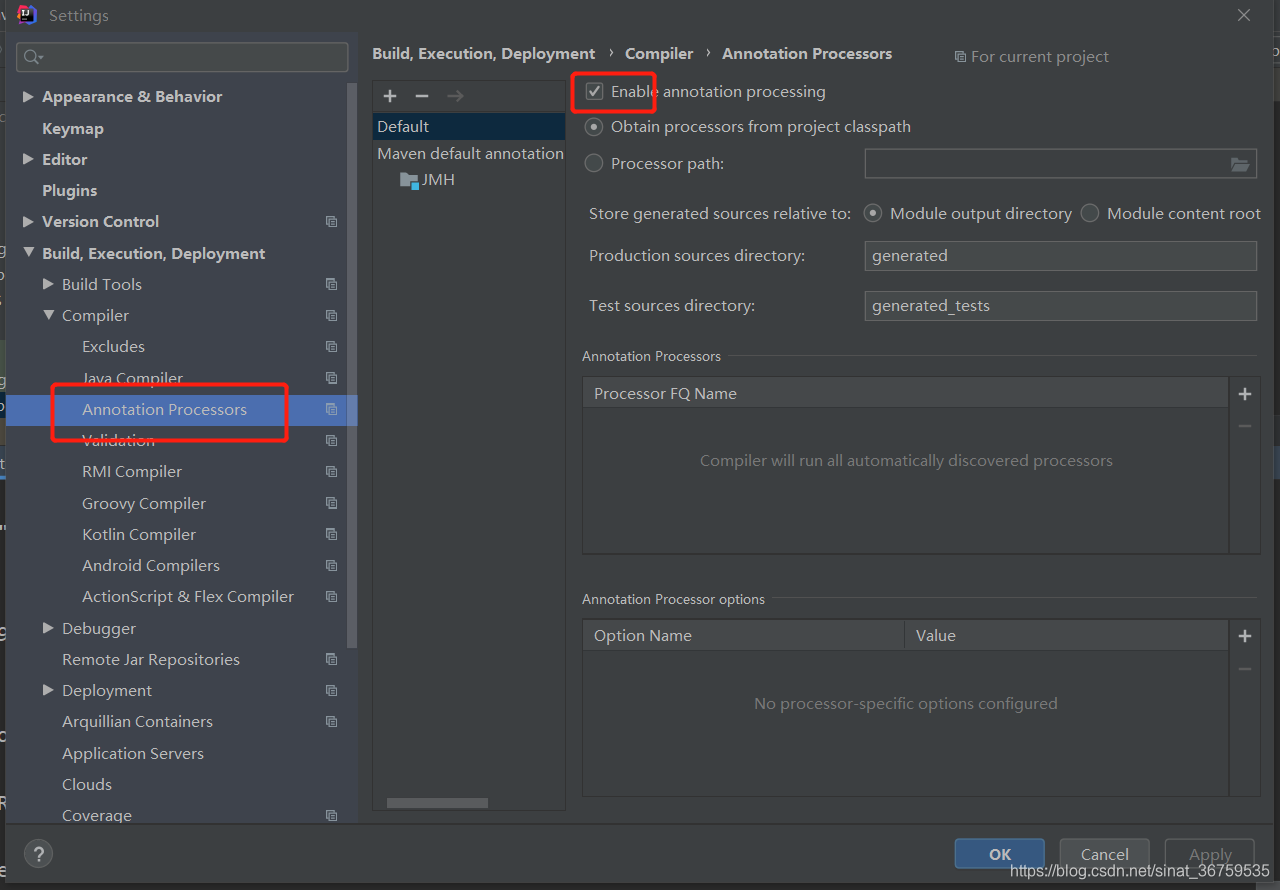This screenshot has height=890, width=1280.
Task: Remove the selected profile with minus icon
Action: click(x=422, y=96)
